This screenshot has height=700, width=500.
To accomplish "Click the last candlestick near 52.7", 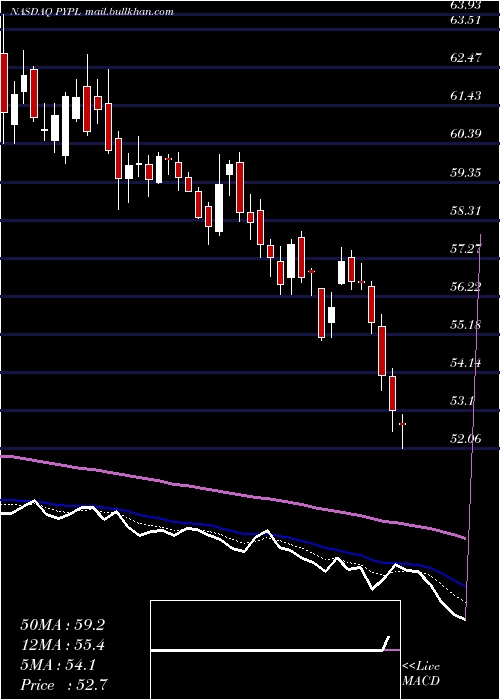I will point(402,431).
